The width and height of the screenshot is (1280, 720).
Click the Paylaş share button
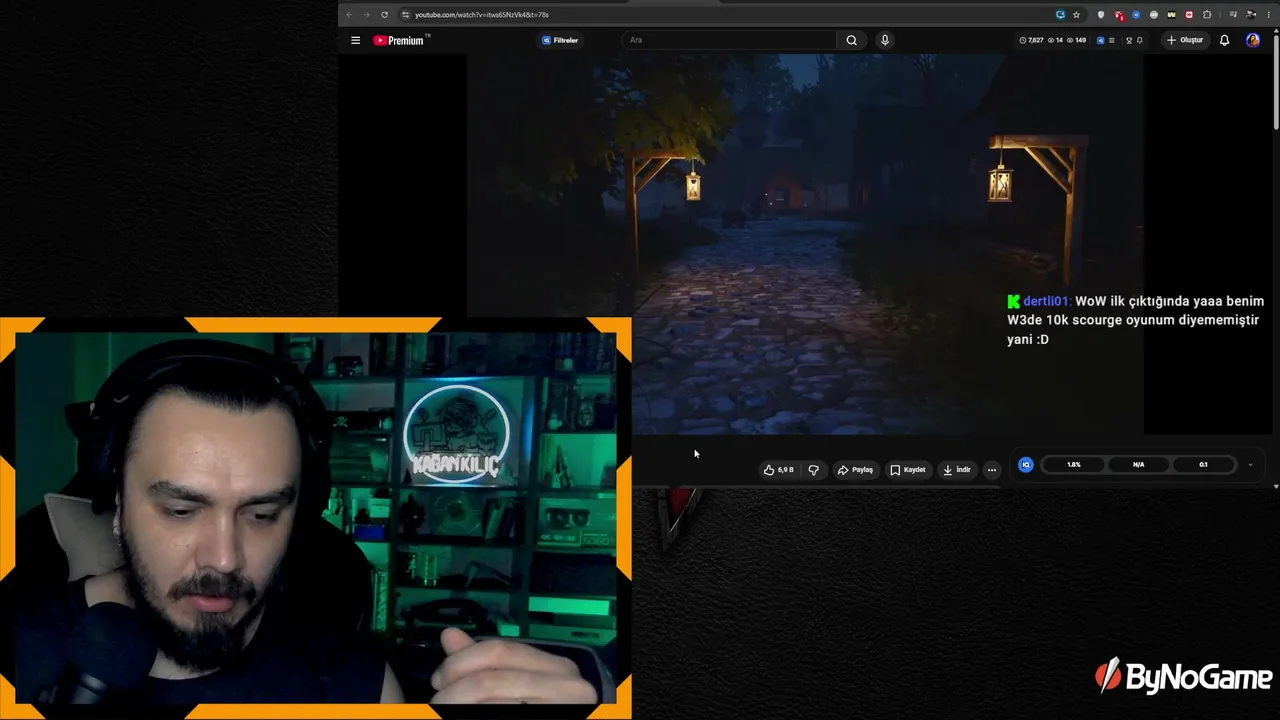click(x=855, y=470)
